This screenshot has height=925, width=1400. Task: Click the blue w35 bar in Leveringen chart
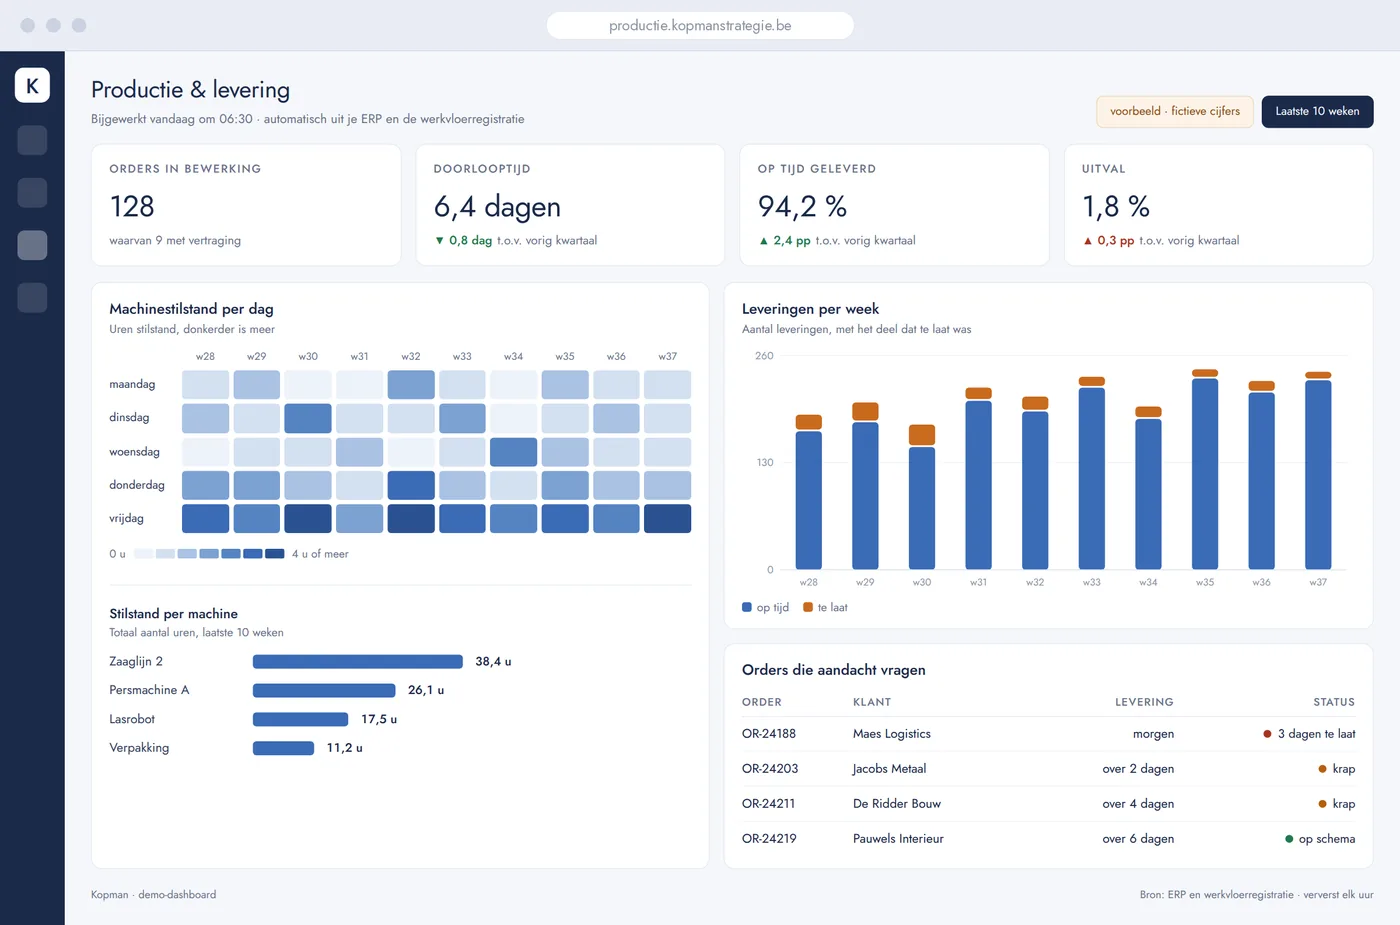coord(1205,474)
